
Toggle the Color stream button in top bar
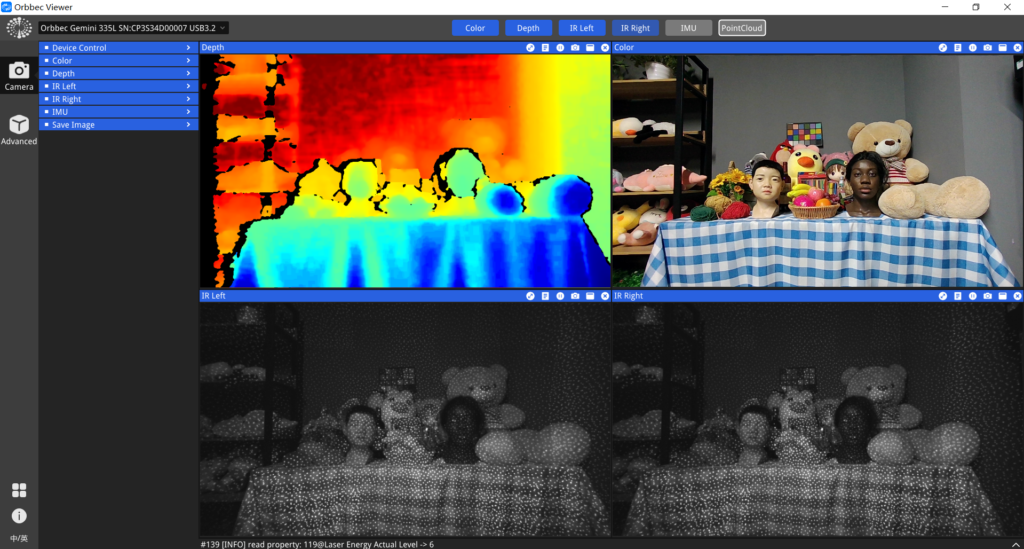coord(475,28)
